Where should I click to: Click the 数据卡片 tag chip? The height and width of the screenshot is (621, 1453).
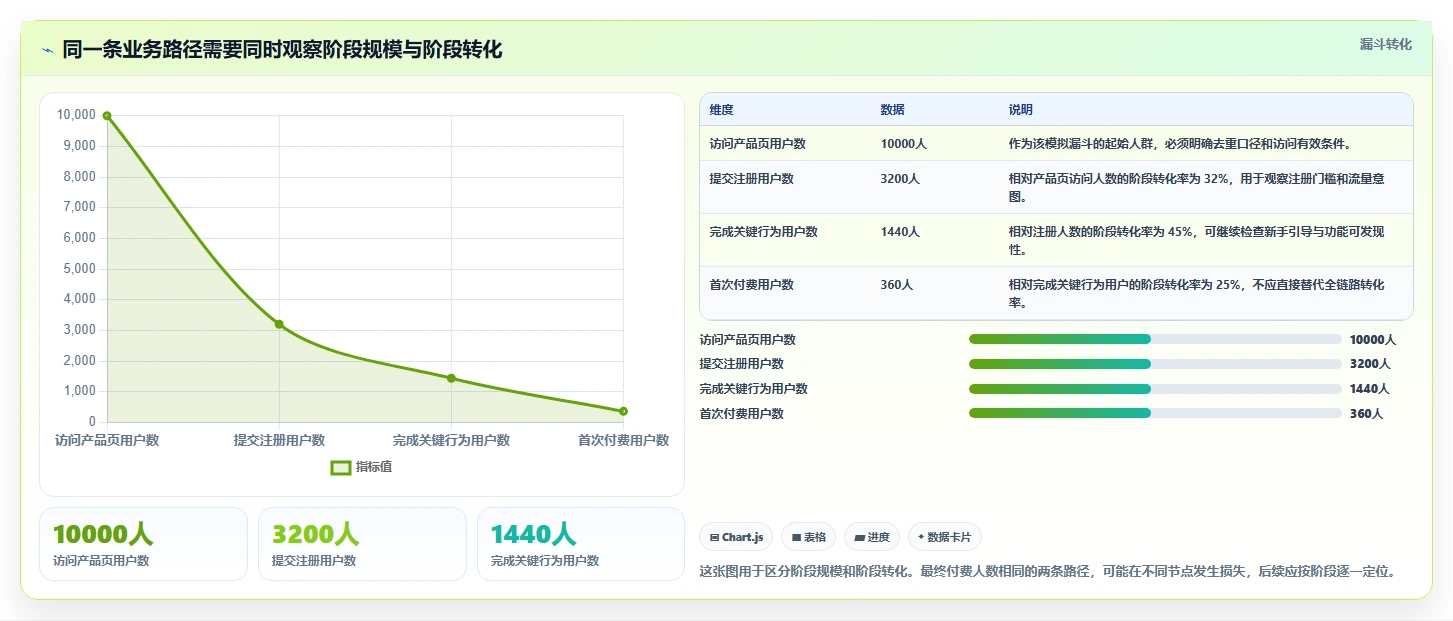click(x=945, y=537)
